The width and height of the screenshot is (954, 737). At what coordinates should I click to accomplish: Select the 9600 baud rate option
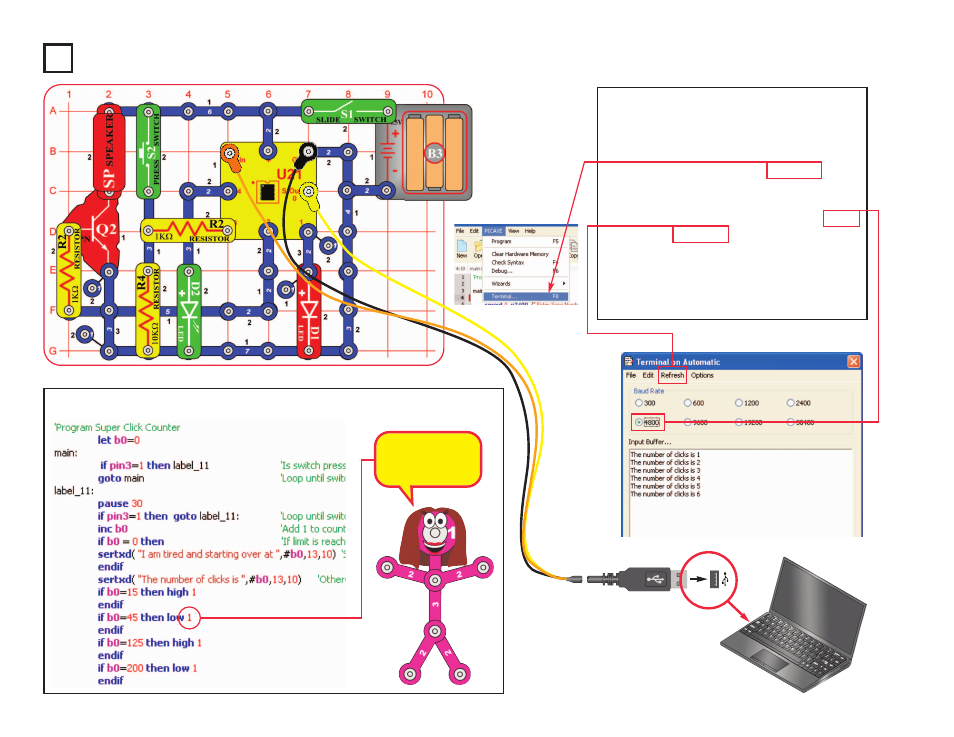pyautogui.click(x=696, y=422)
